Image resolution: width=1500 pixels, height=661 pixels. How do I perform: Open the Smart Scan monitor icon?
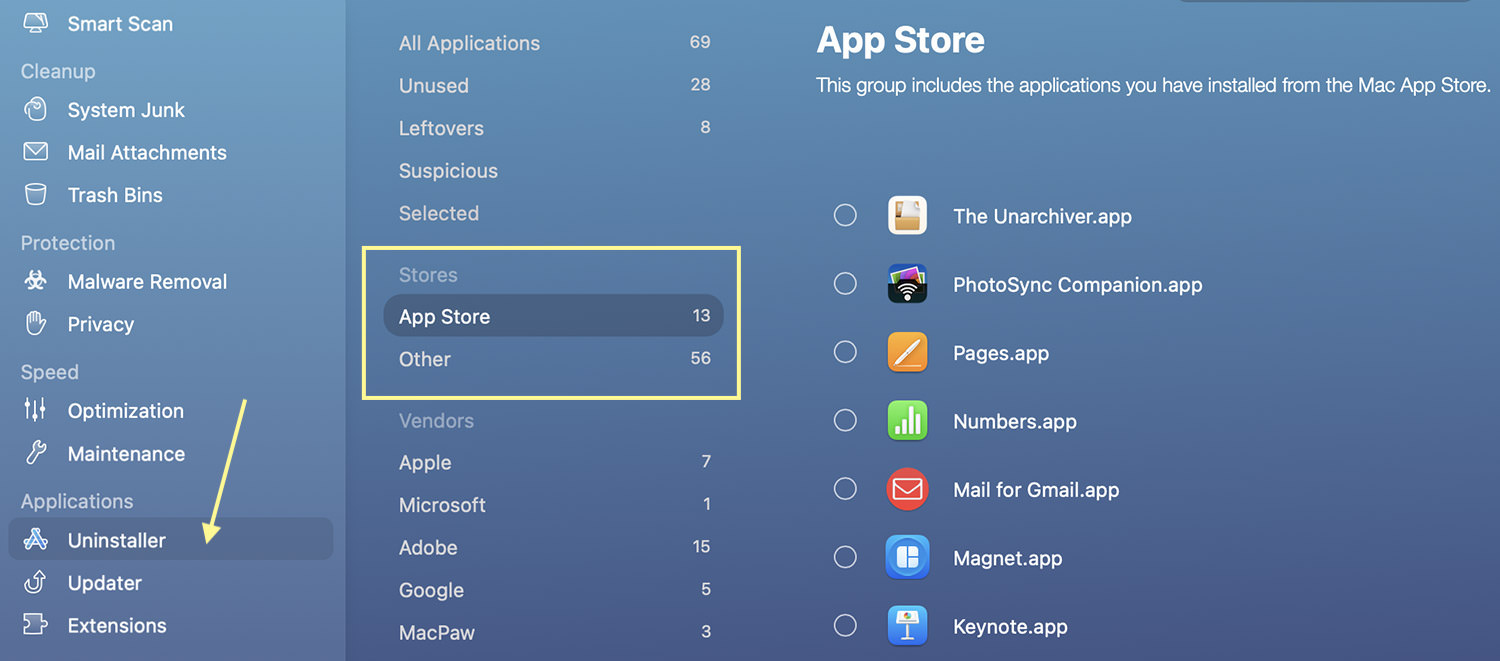click(x=36, y=24)
